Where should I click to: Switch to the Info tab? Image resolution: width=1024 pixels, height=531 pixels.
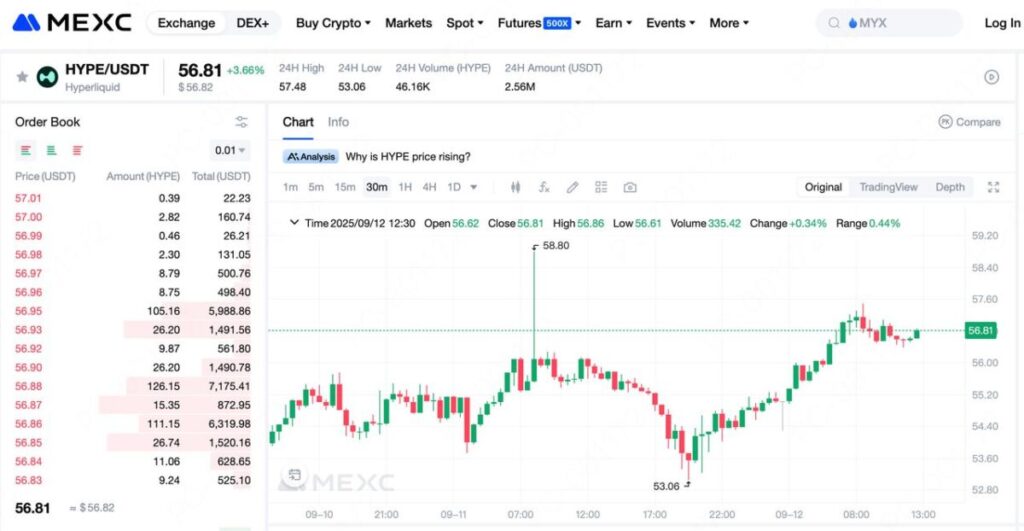click(x=338, y=122)
